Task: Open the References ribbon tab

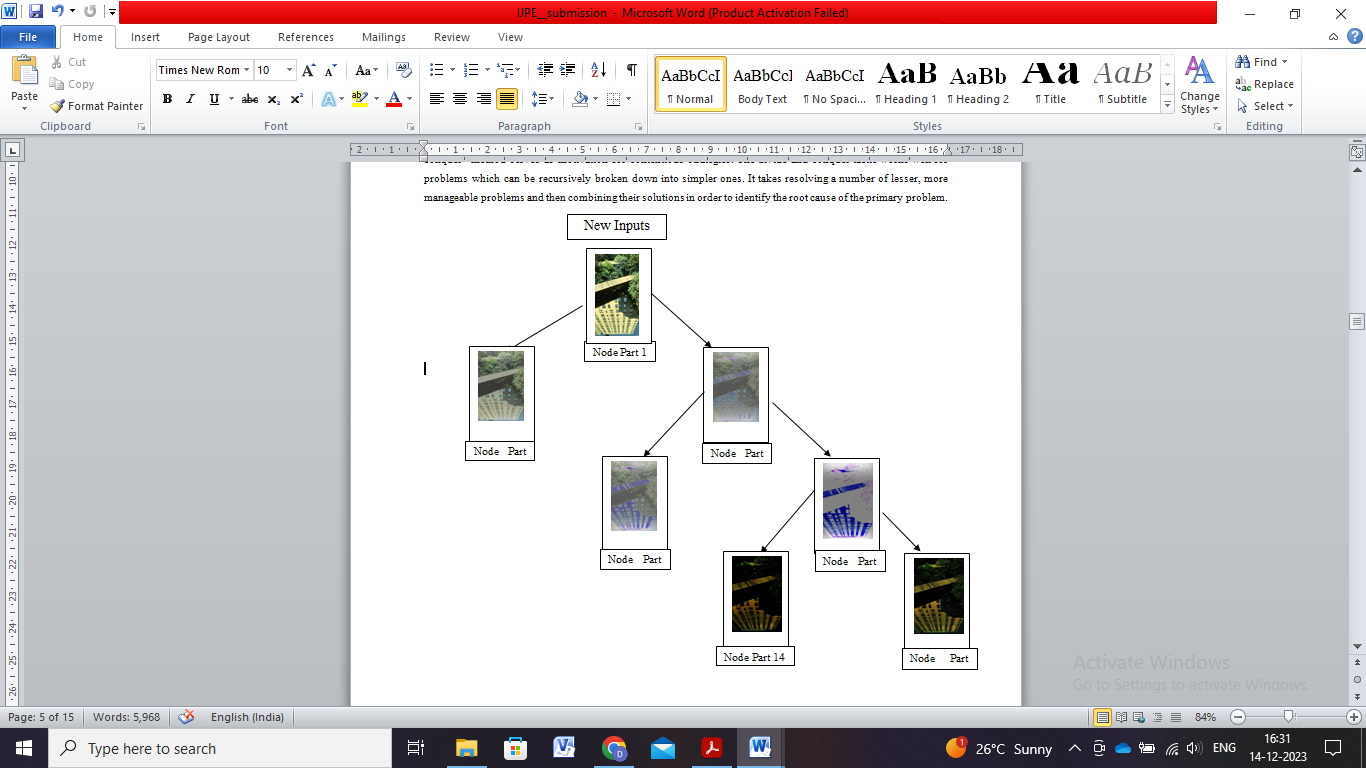Action: click(306, 37)
